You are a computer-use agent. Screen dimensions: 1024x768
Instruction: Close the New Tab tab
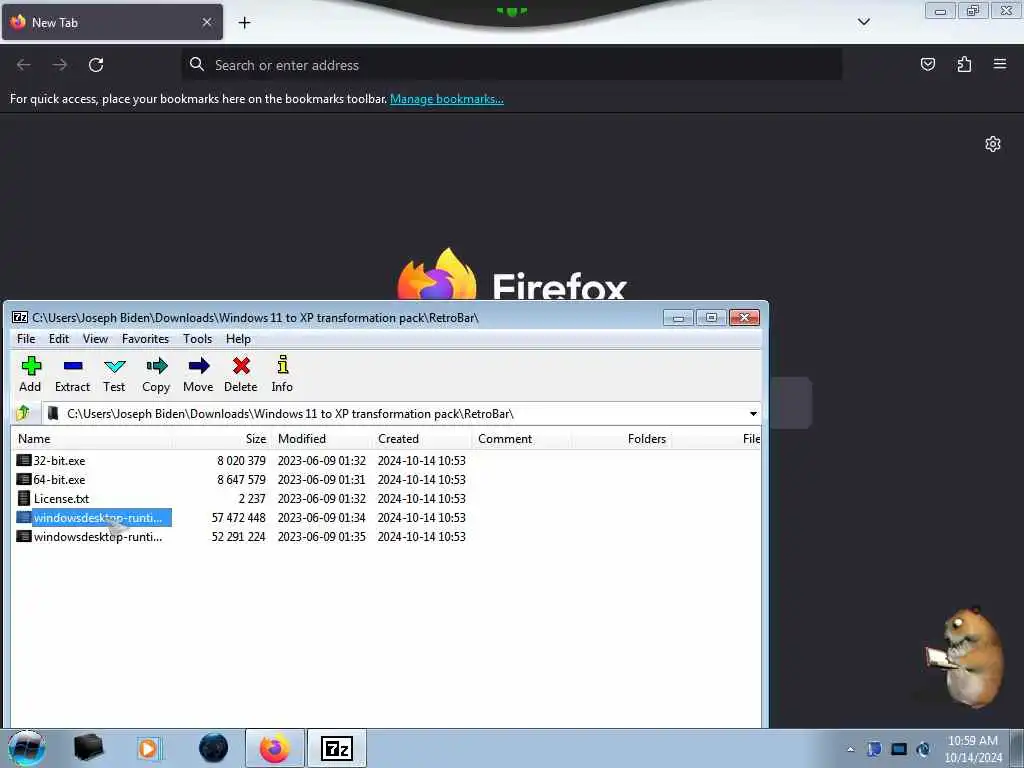[x=206, y=22]
